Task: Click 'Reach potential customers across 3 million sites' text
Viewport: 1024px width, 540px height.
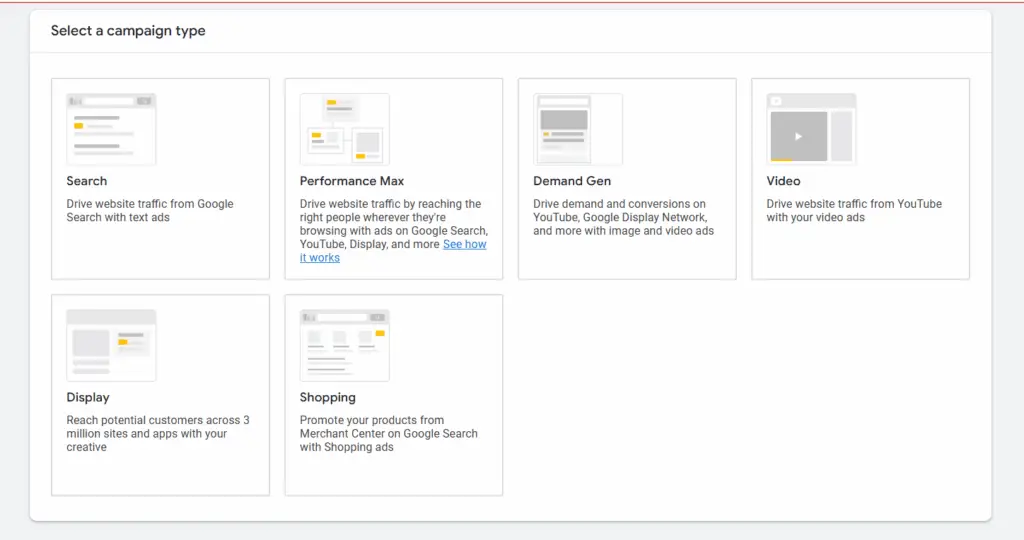Action: click(157, 433)
